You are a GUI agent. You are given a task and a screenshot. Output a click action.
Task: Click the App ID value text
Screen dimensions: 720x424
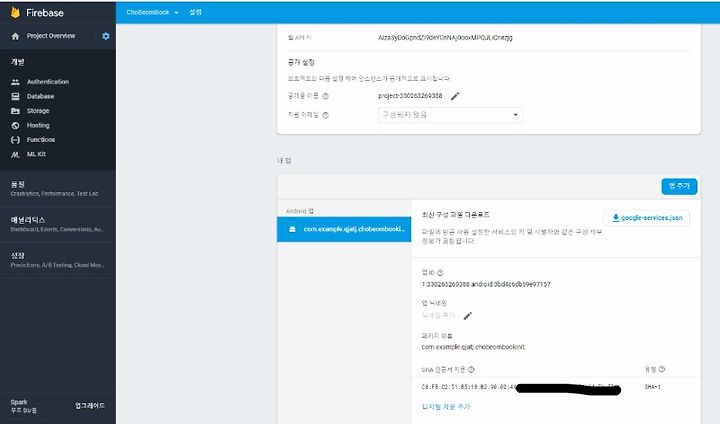coord(486,284)
